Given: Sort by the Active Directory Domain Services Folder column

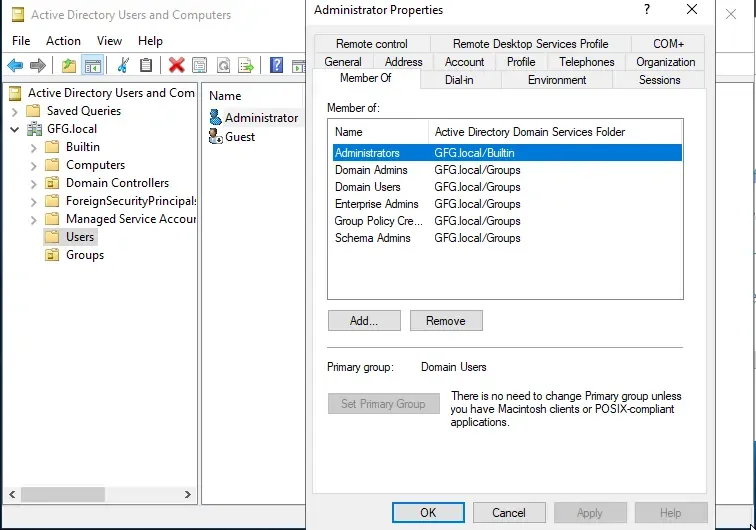Looking at the screenshot, I should [x=555, y=132].
